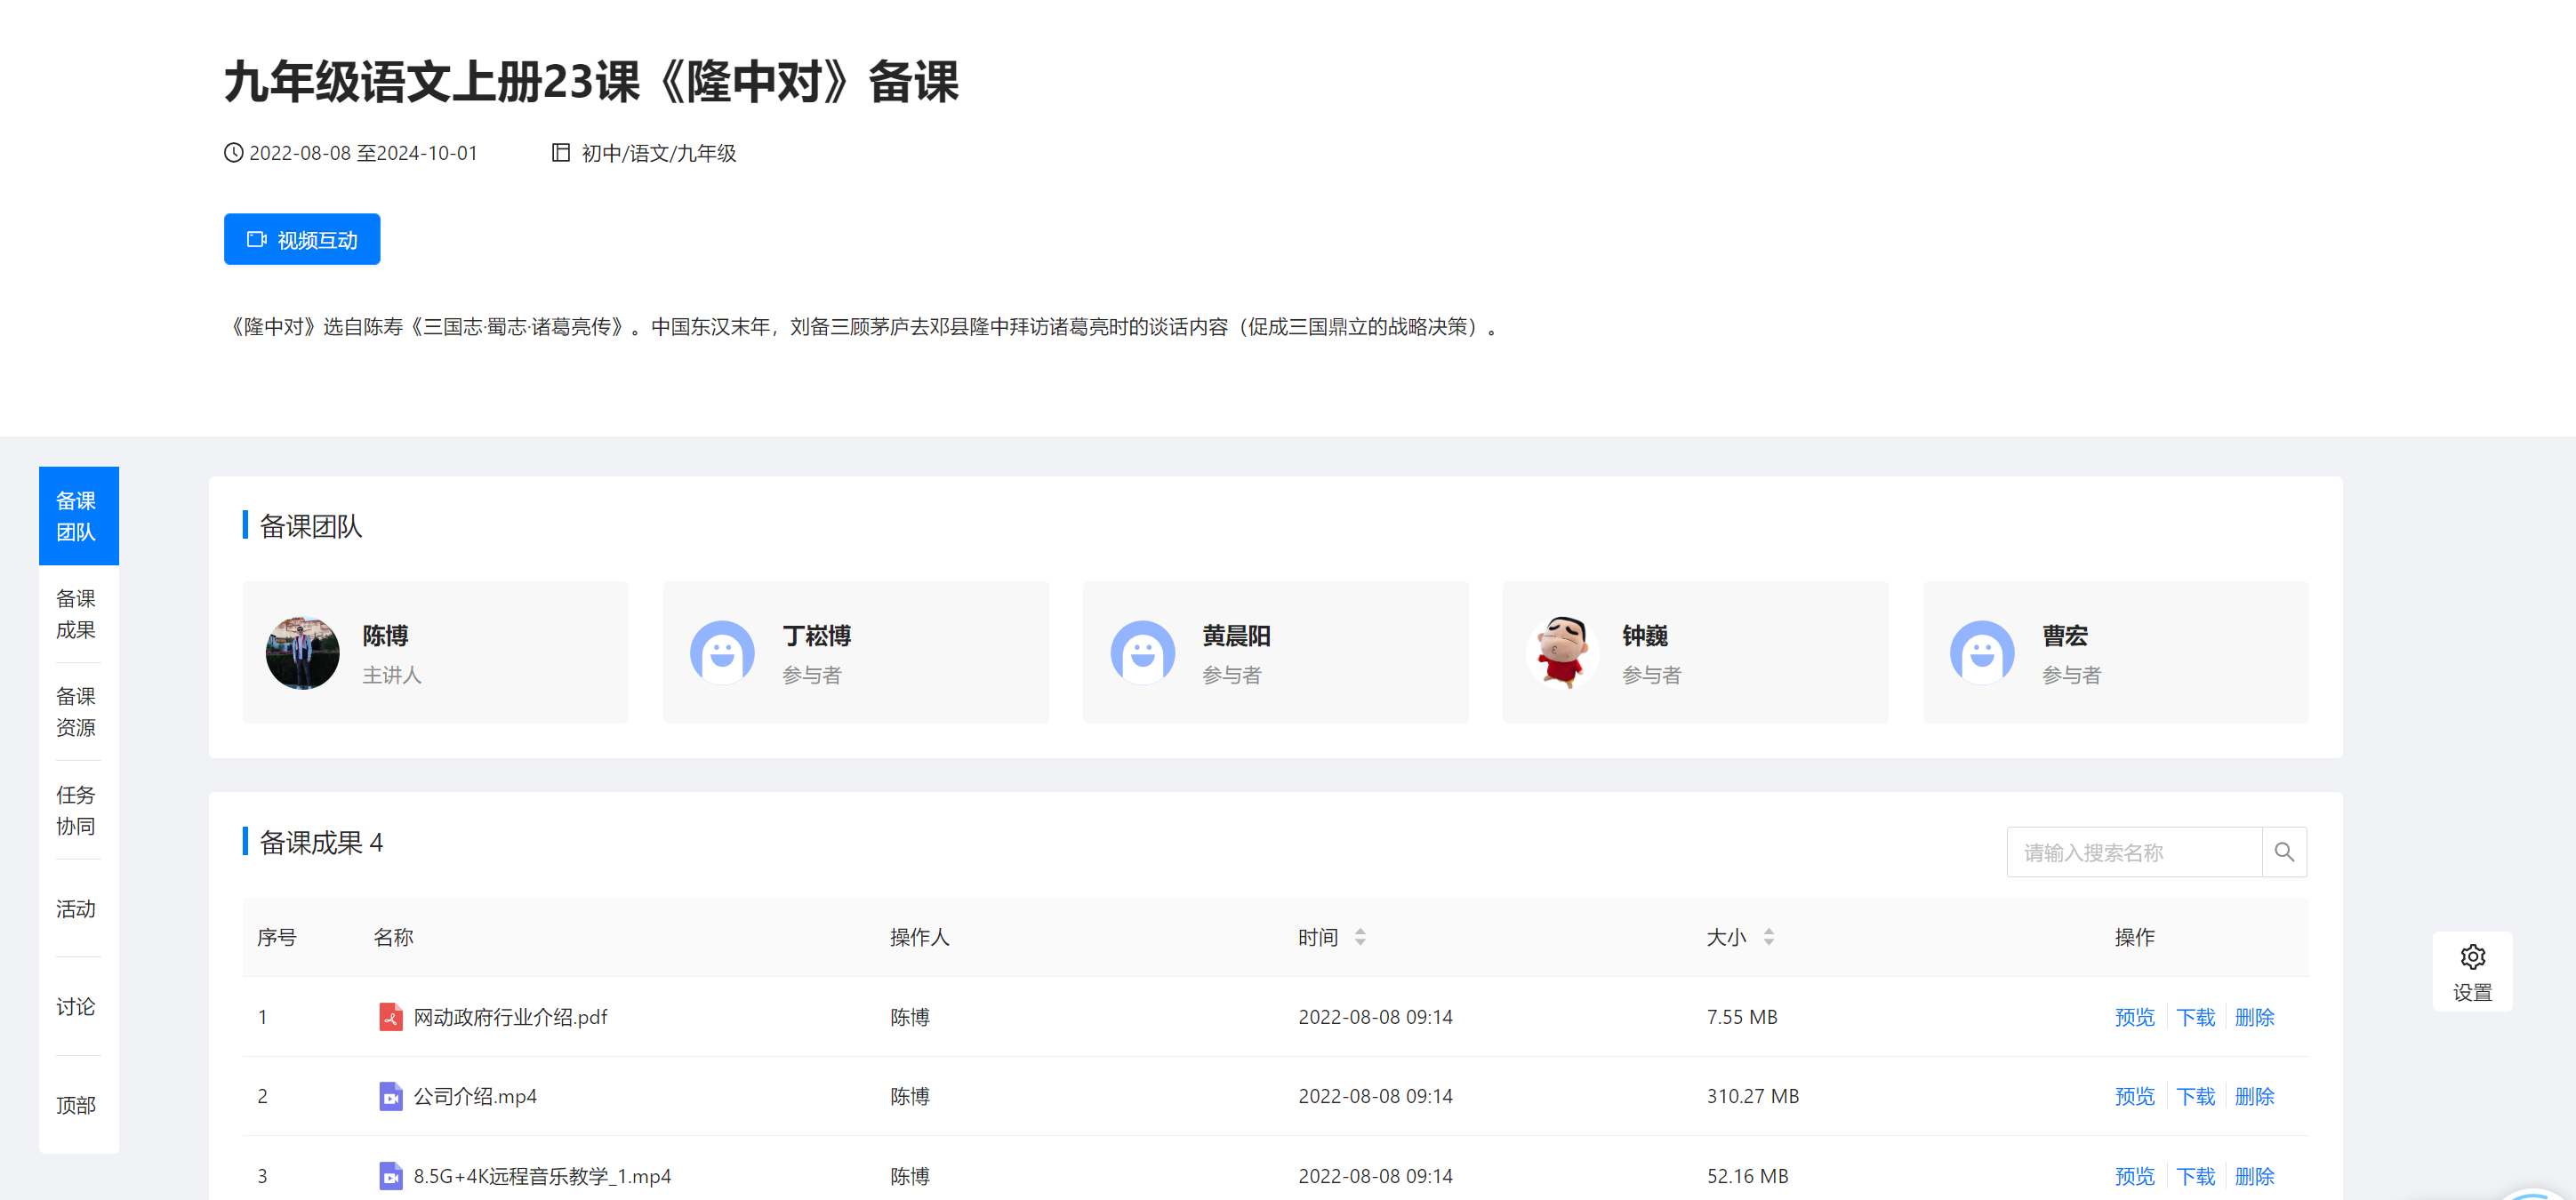Preview 网动政府行业介绍.pdf via 预览 link
Image resolution: width=2576 pixels, height=1200 pixels.
2134,1017
